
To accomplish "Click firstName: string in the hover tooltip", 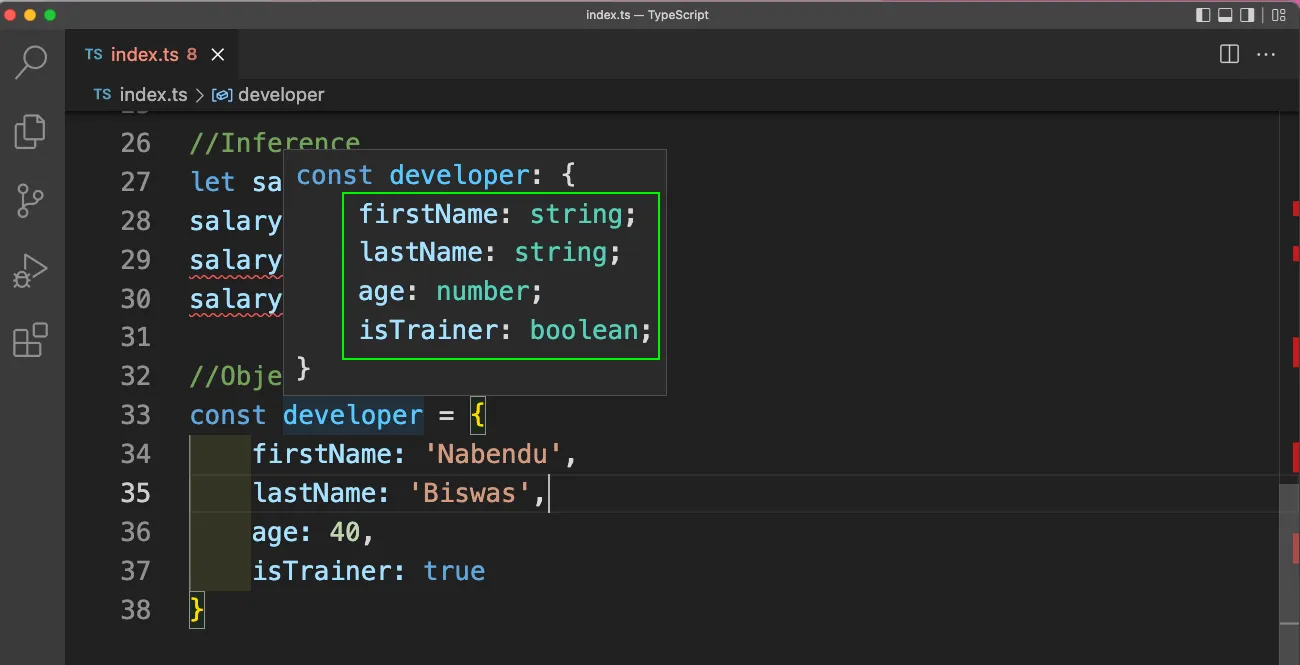I will [498, 214].
